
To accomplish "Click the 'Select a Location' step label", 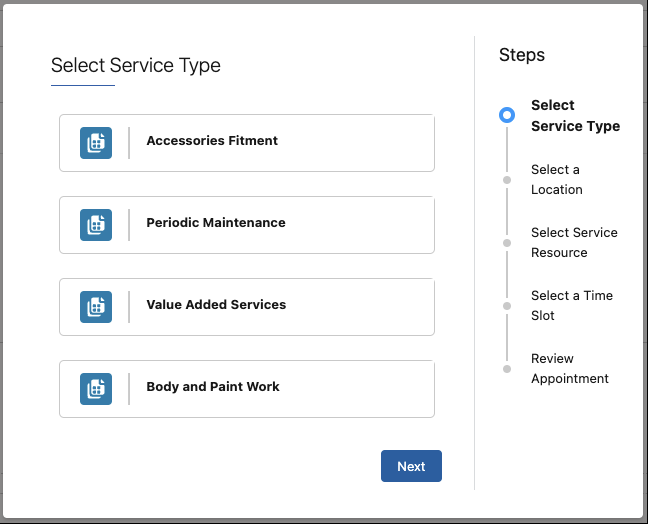I will click(x=557, y=179).
